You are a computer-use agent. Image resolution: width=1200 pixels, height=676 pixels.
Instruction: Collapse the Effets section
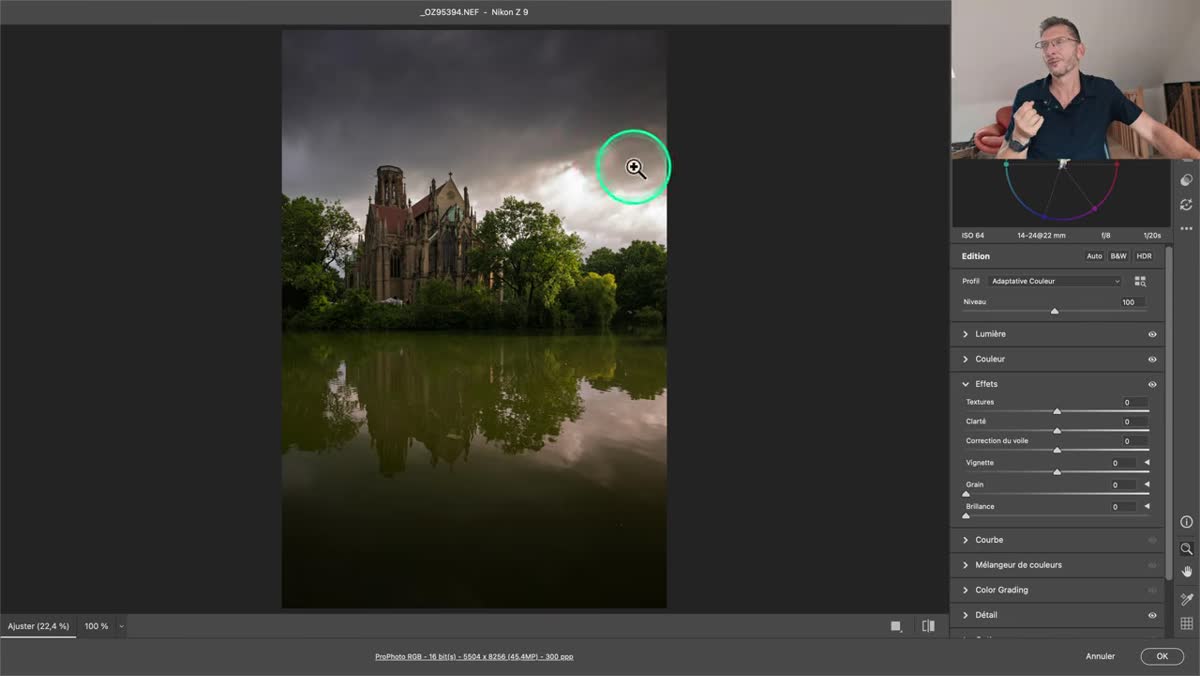point(965,384)
